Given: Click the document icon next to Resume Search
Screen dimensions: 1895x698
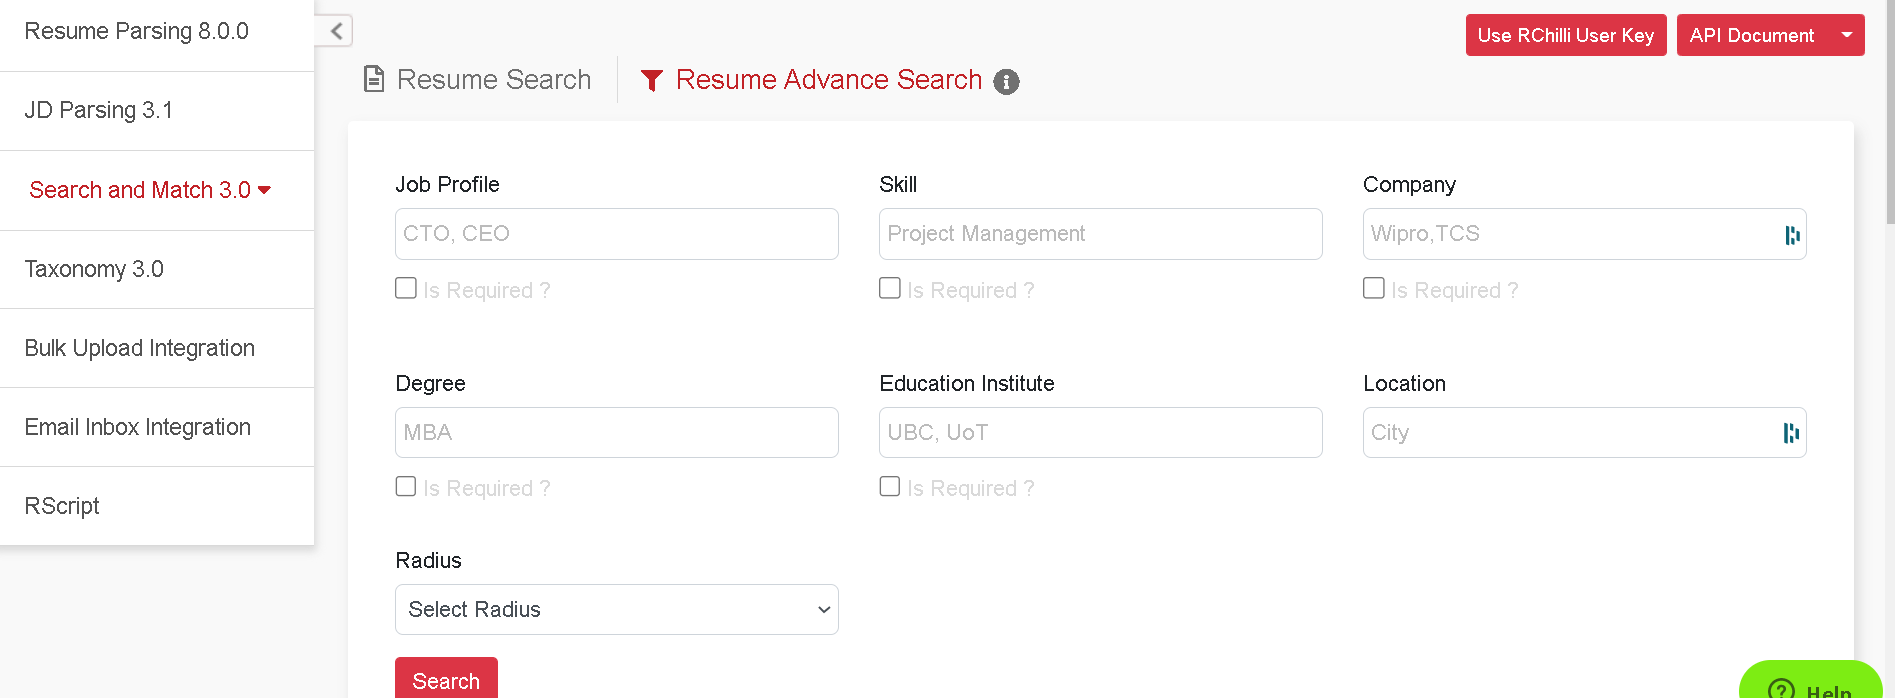Looking at the screenshot, I should (x=374, y=79).
